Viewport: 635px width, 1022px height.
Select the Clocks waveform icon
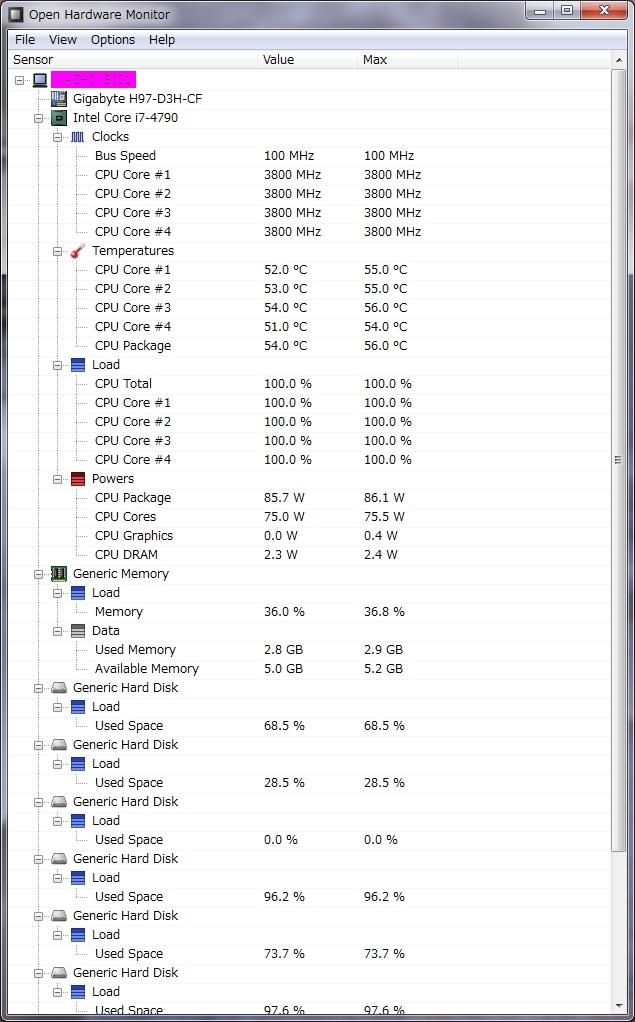click(x=78, y=137)
